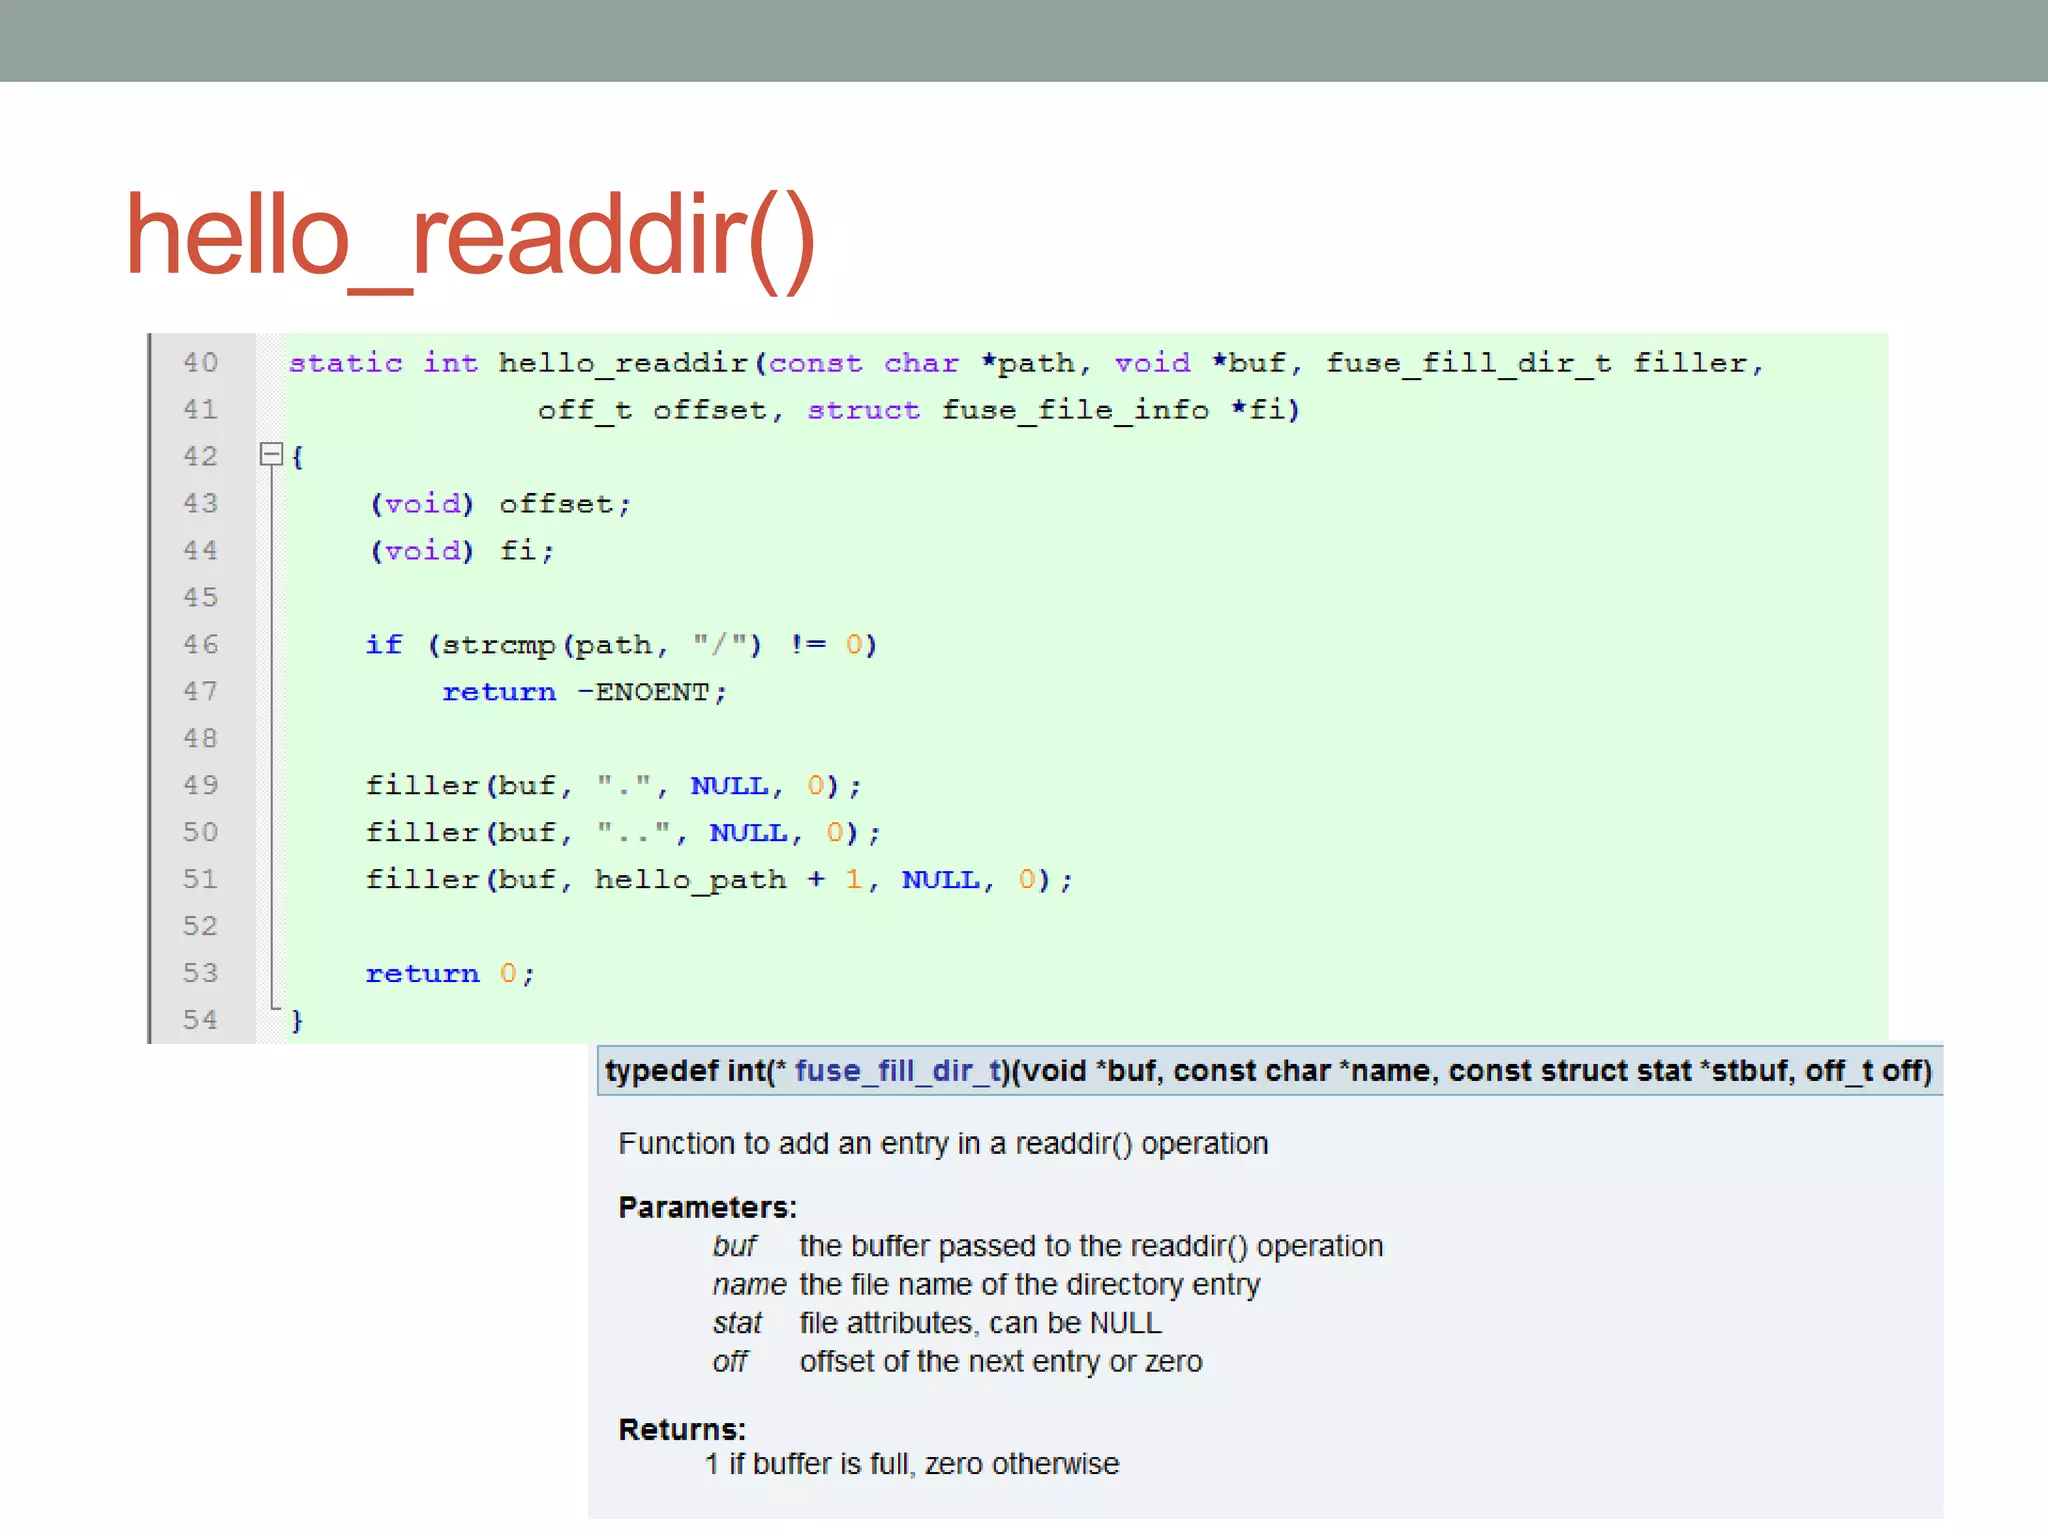This screenshot has width=2048, height=1536.
Task: Click the return -ENOENT statement
Action: tap(584, 692)
